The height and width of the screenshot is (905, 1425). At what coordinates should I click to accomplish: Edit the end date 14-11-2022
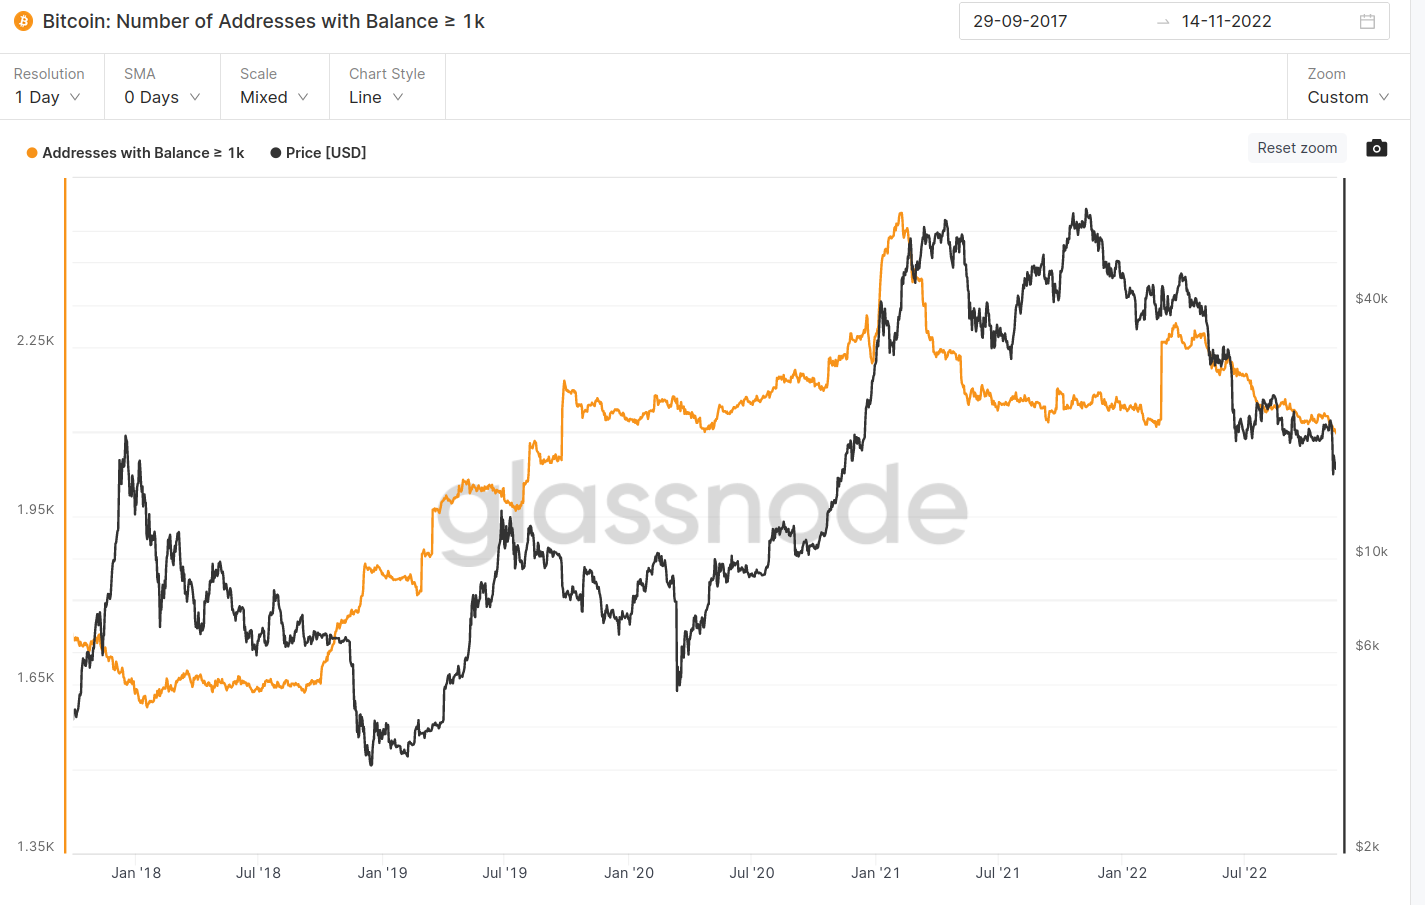click(1226, 21)
